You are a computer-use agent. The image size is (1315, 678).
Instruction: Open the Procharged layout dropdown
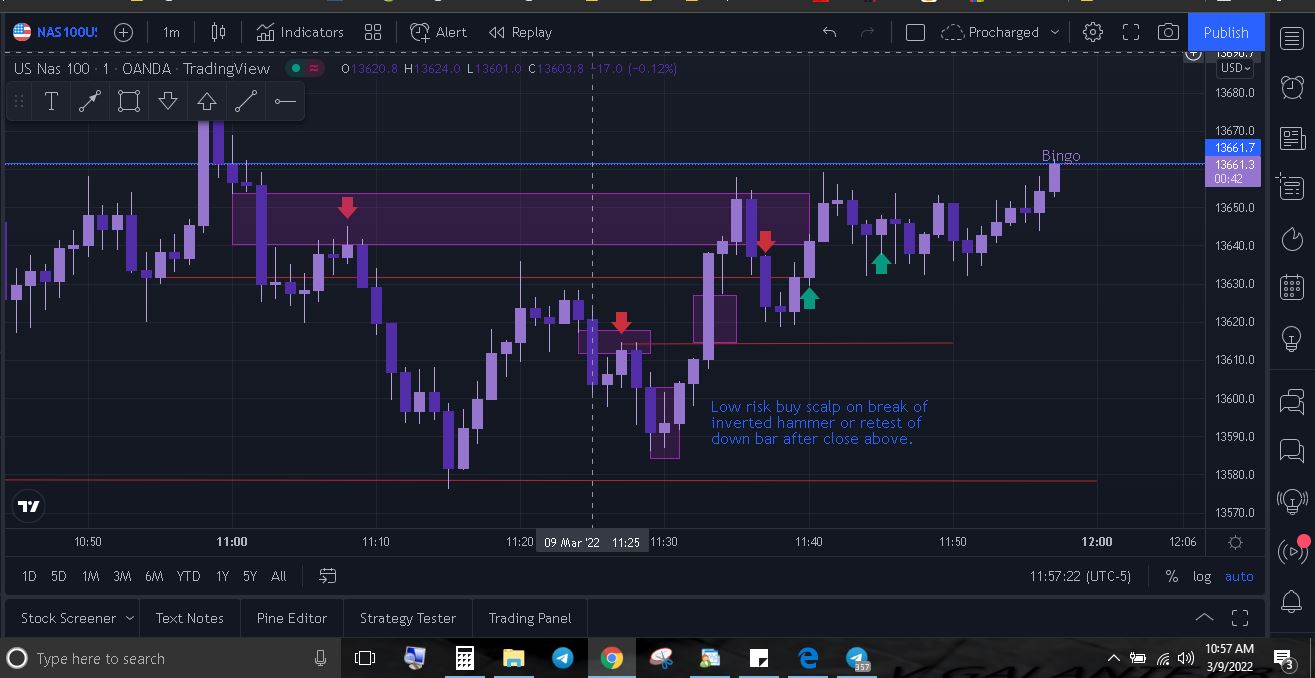[x=1000, y=32]
